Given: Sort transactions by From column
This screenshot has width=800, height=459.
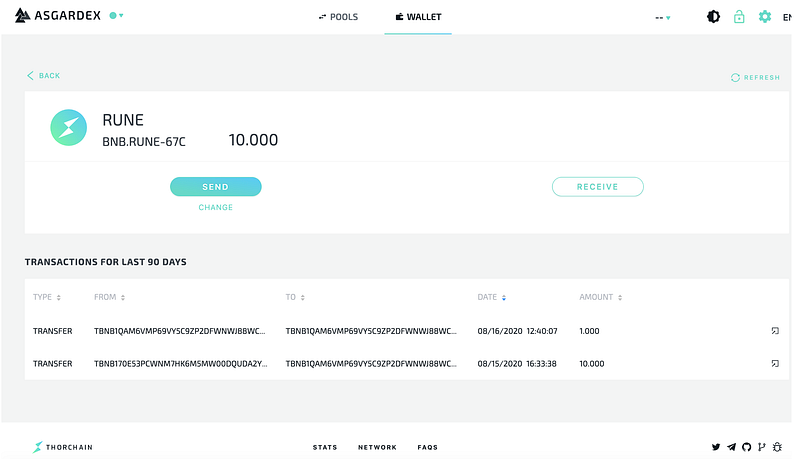Looking at the screenshot, I should [109, 297].
